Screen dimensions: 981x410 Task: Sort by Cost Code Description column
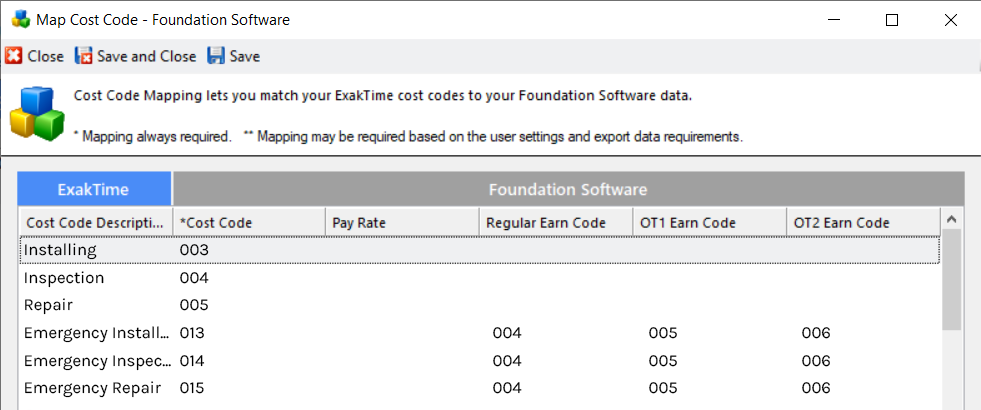95,223
